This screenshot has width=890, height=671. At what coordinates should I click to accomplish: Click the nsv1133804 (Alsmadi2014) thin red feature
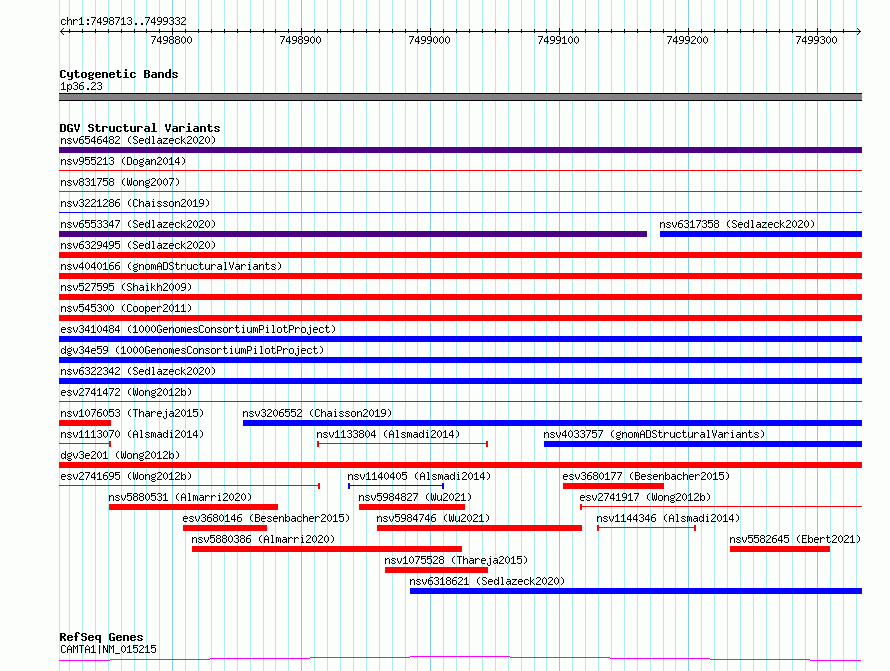pyautogui.click(x=402, y=443)
